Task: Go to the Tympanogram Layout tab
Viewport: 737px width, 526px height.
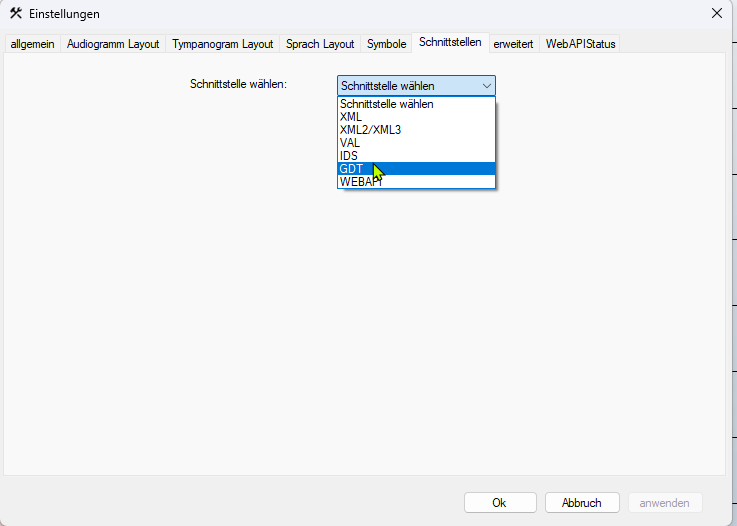Action: (222, 44)
